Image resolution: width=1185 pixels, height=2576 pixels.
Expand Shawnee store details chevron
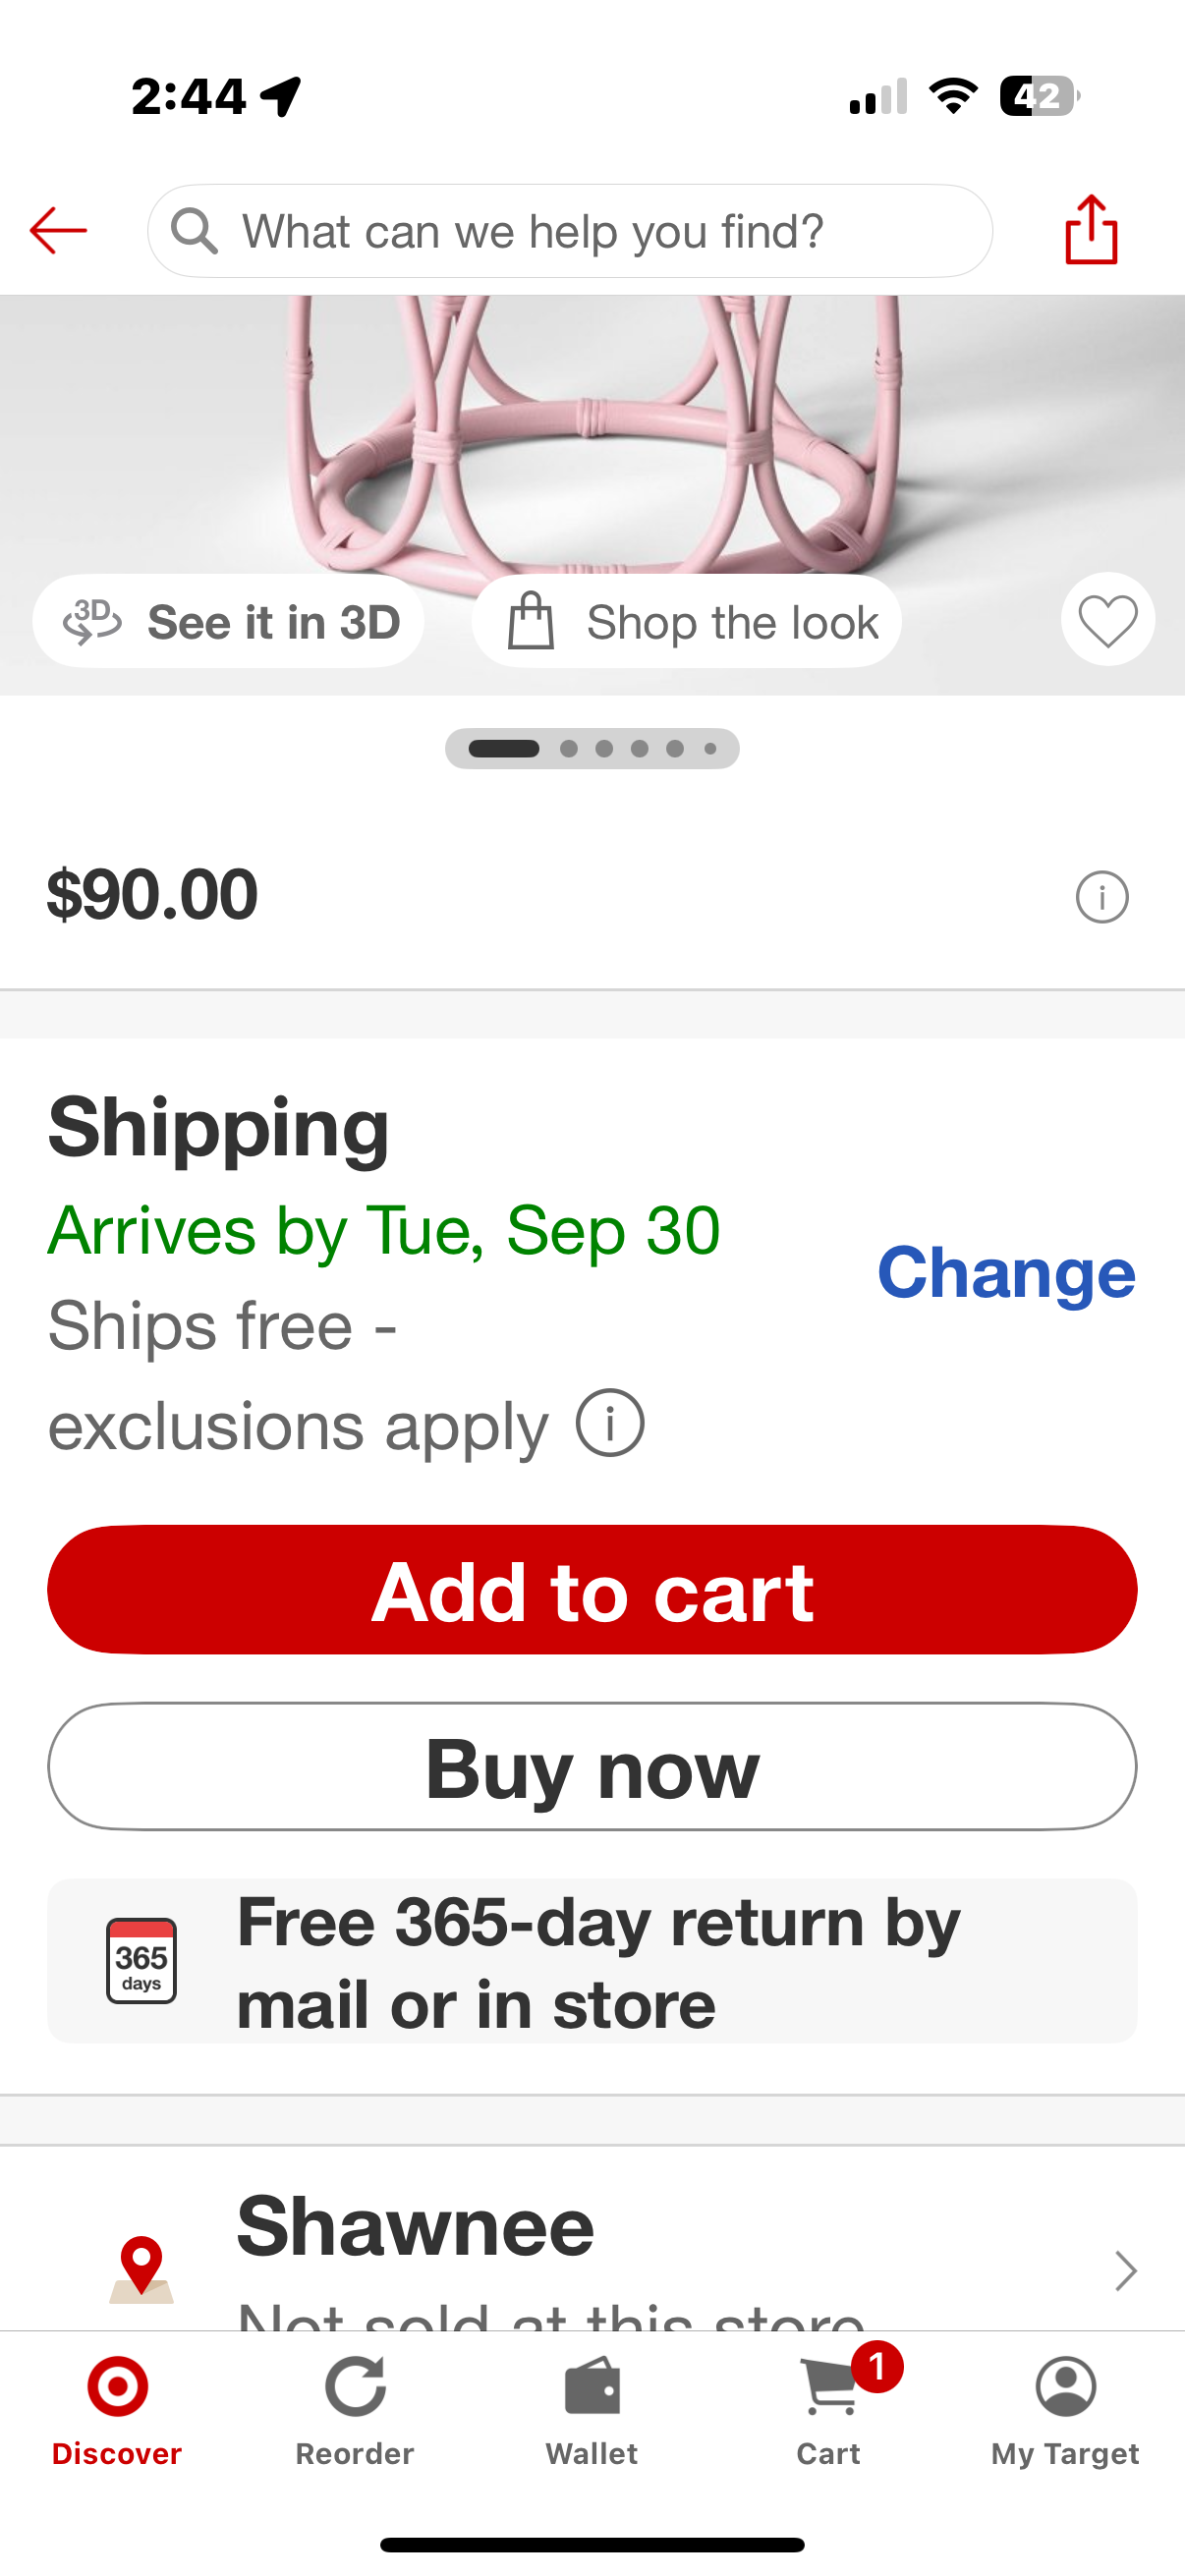(1126, 2271)
